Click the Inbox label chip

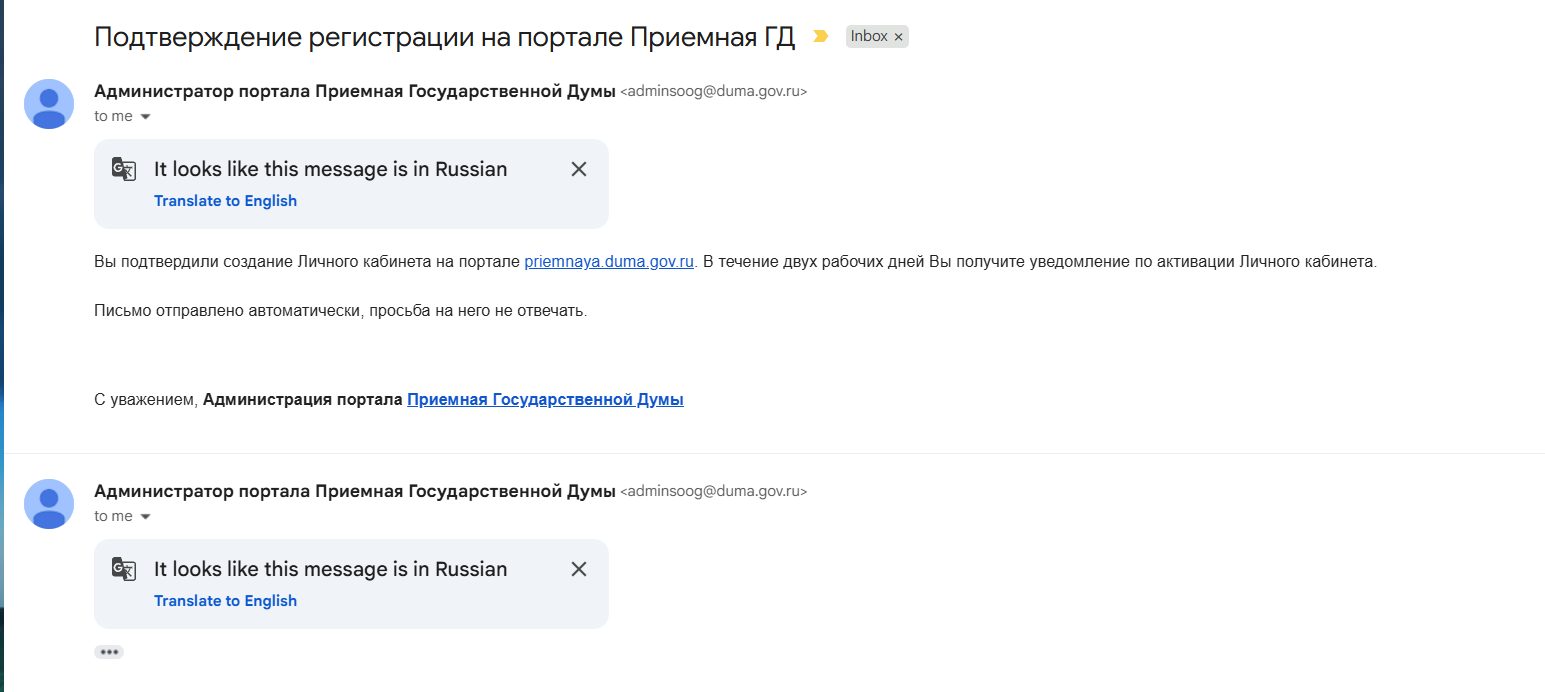point(868,37)
